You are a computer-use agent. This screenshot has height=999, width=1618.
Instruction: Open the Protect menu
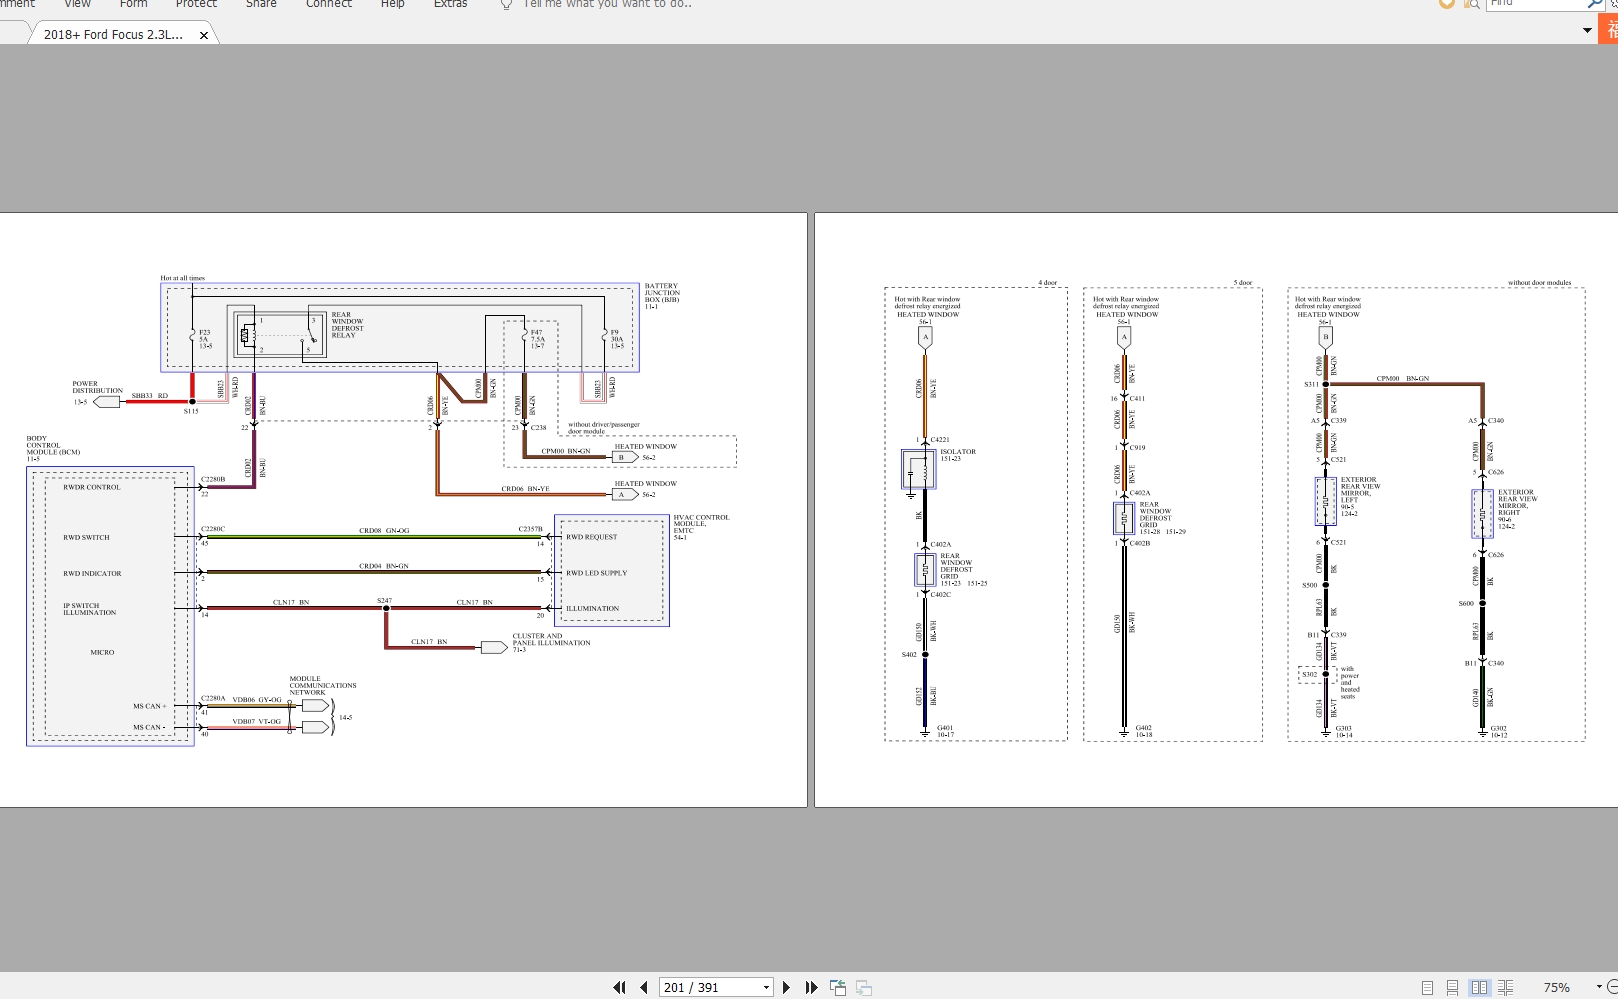(x=196, y=4)
